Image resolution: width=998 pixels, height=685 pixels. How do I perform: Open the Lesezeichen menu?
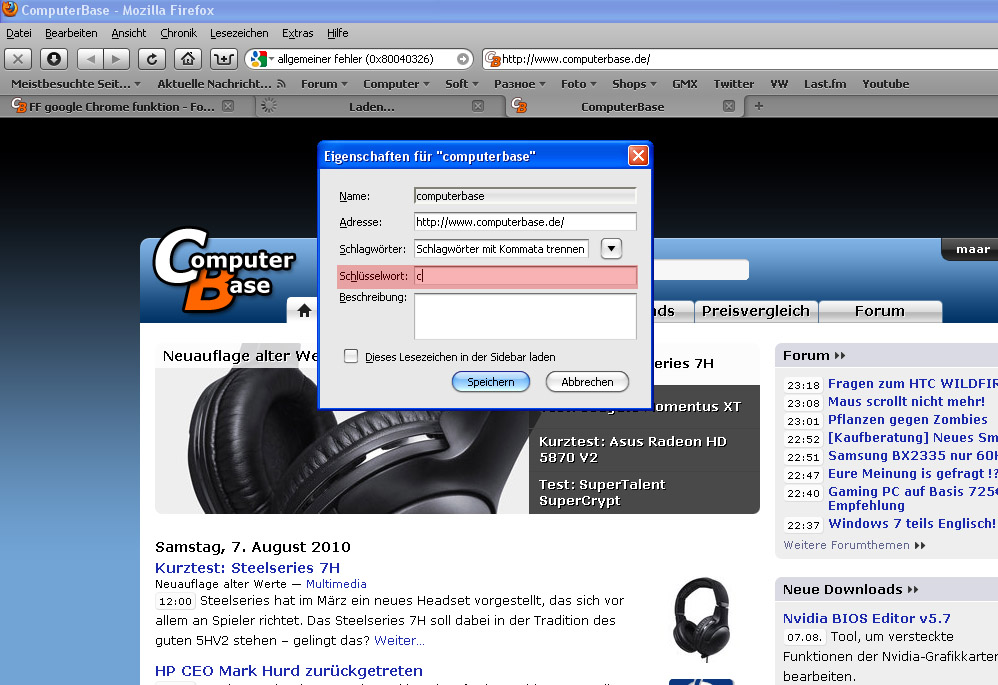[x=239, y=33]
